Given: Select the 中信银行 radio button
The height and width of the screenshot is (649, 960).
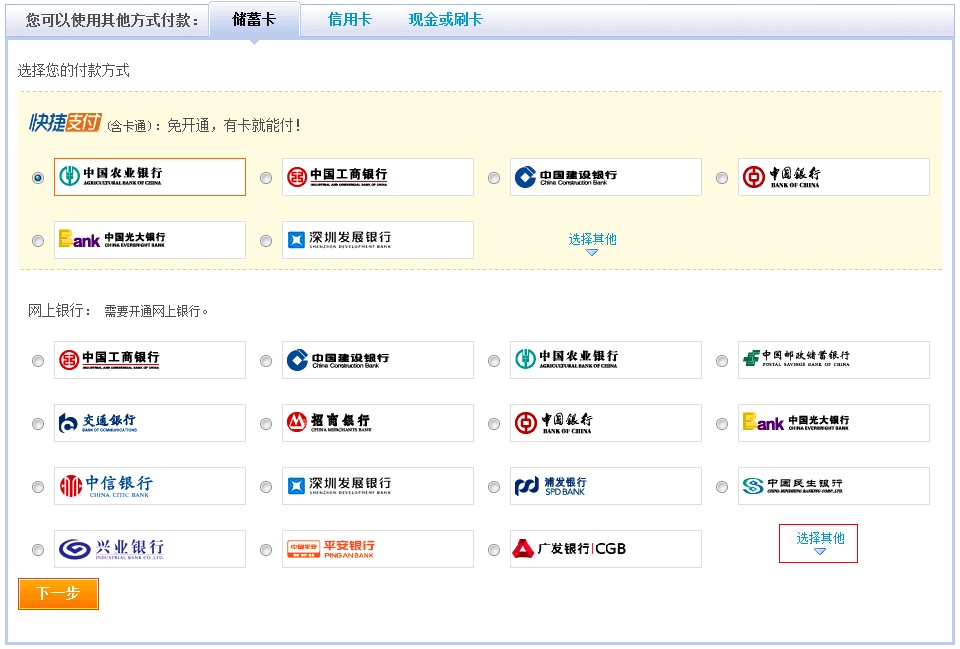Looking at the screenshot, I should (38, 487).
